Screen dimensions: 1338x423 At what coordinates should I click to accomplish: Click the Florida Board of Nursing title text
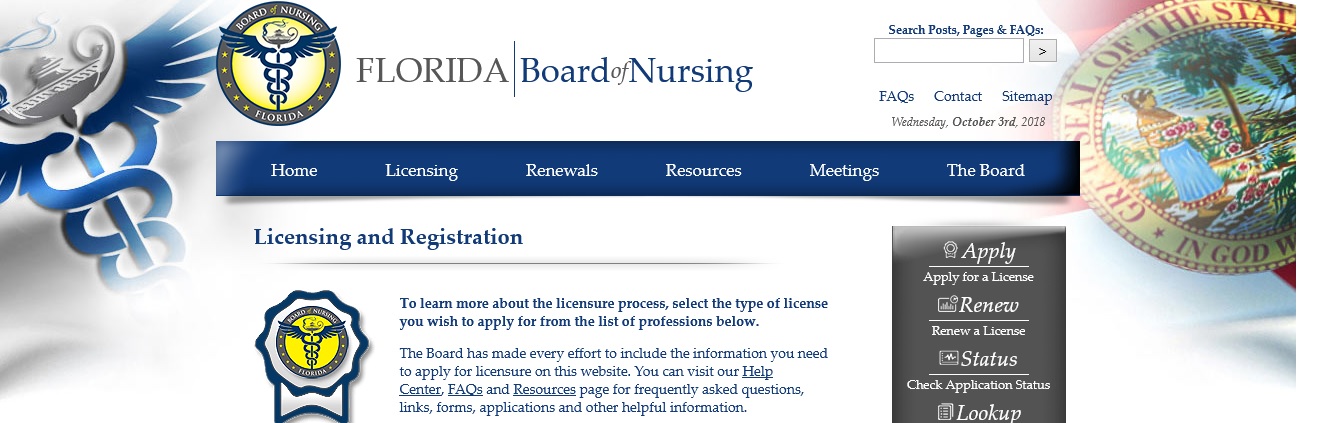(554, 71)
